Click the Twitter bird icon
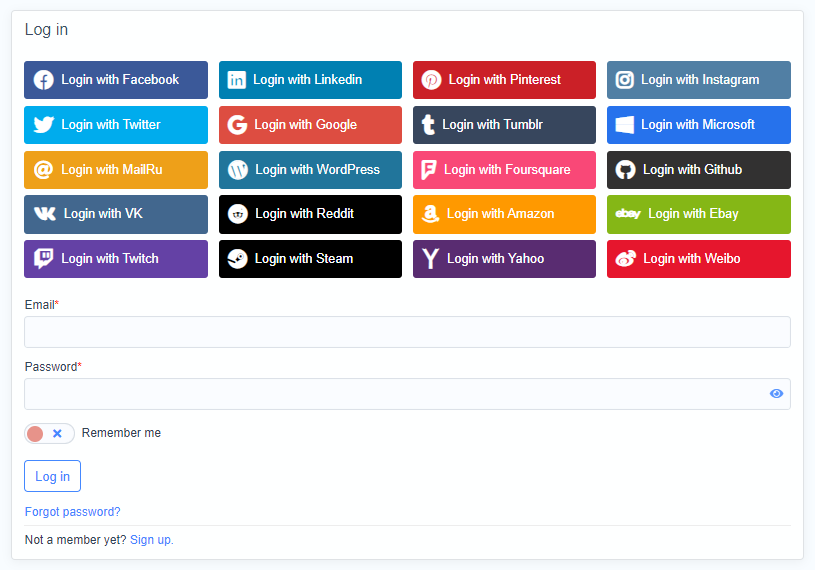 pyautogui.click(x=43, y=125)
